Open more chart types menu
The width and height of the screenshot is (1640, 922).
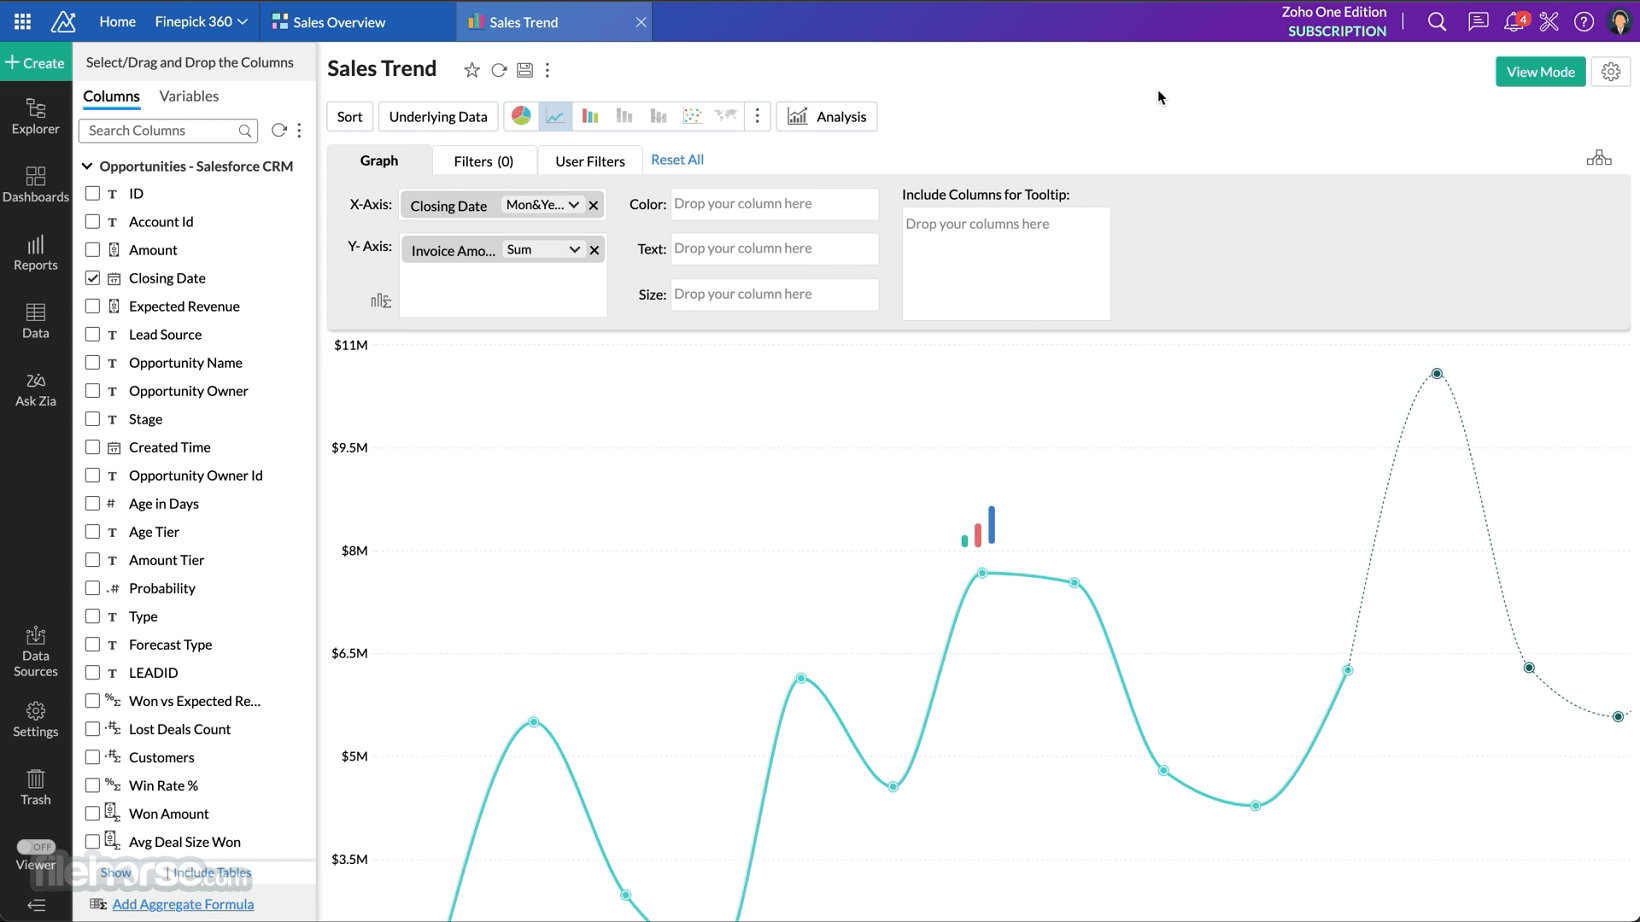757,116
